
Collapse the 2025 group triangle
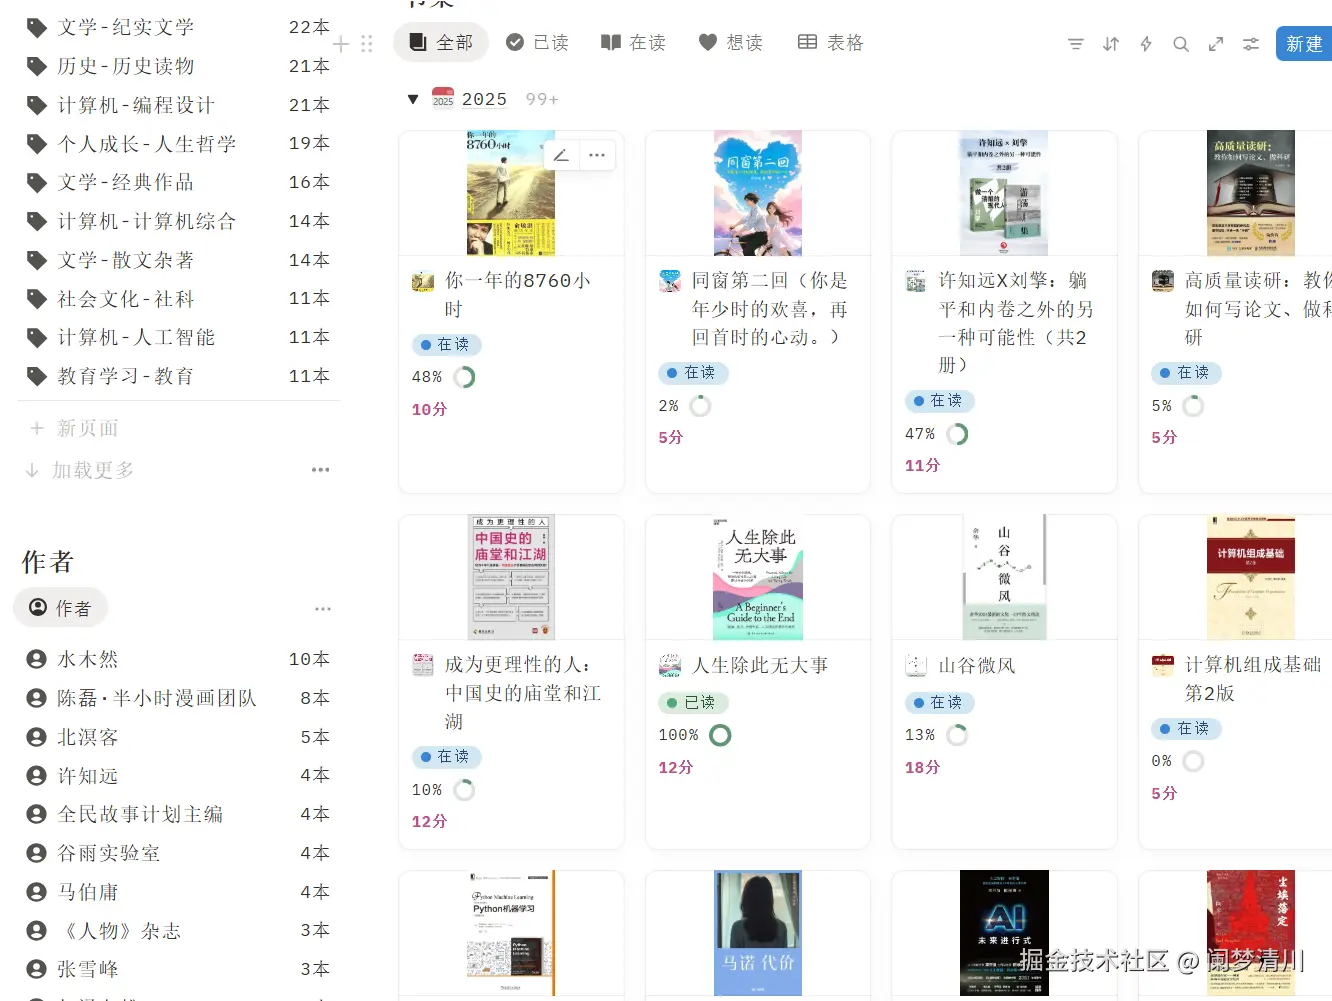coord(413,99)
